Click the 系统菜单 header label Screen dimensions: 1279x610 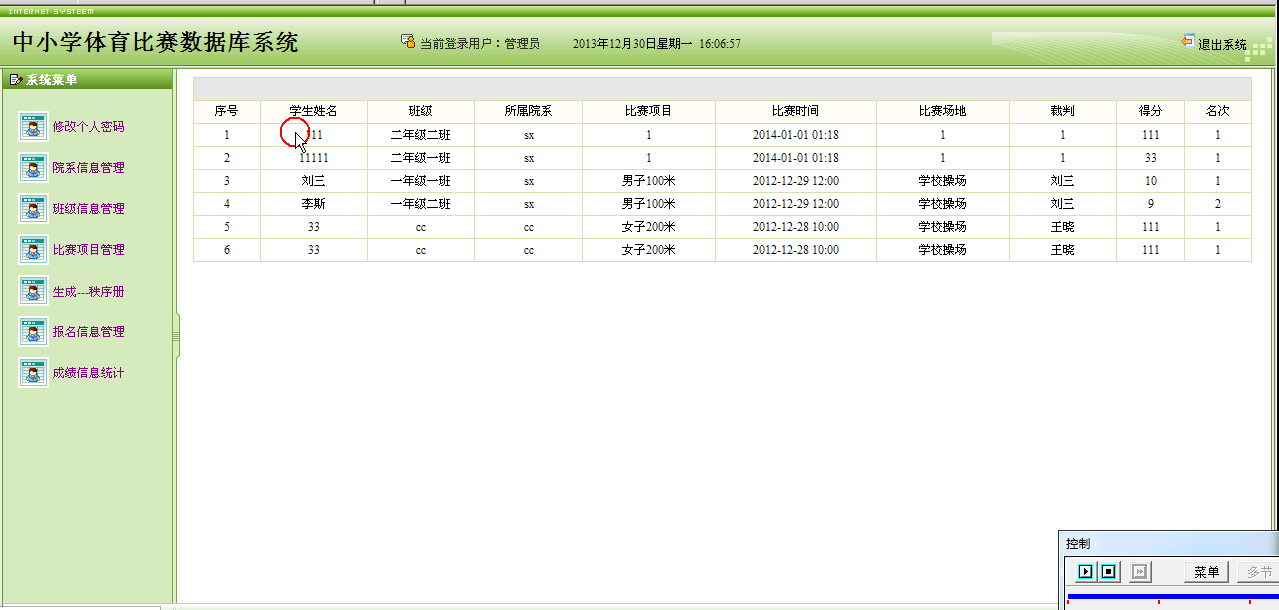(52, 79)
